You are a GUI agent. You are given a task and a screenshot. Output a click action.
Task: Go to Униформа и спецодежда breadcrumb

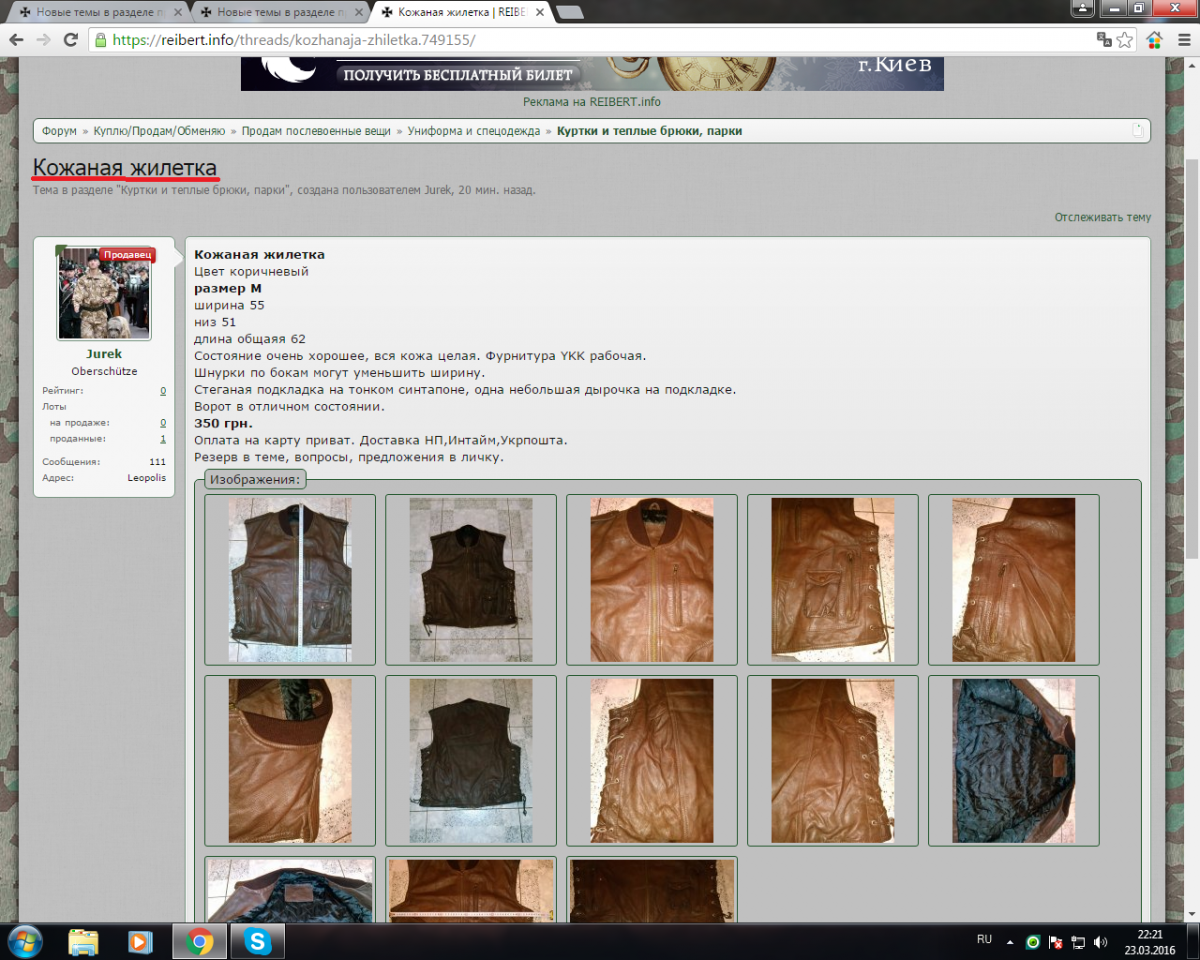click(x=473, y=131)
